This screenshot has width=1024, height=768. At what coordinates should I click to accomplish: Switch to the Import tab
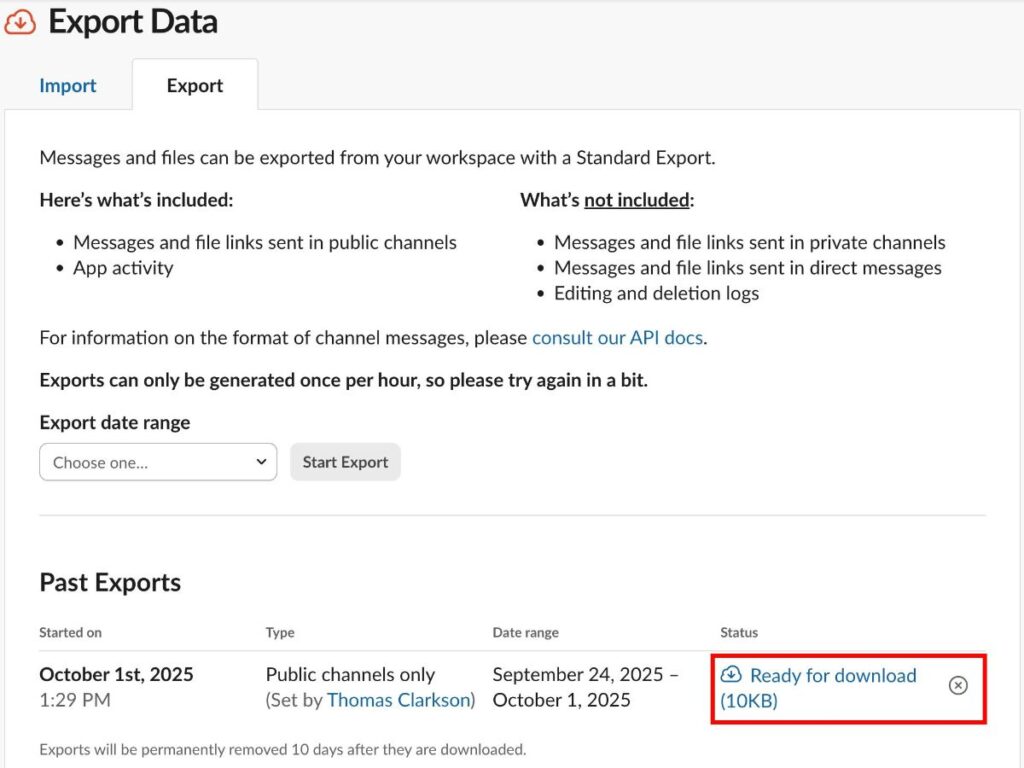point(68,86)
